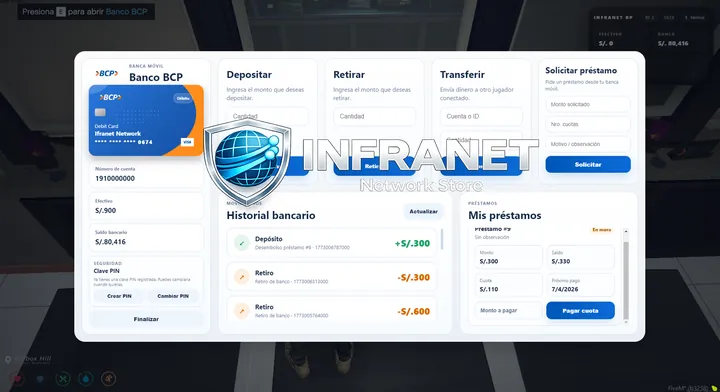Click the loan Monto S/.300 box
Screen dimensions: 720x392
pos(508,257)
